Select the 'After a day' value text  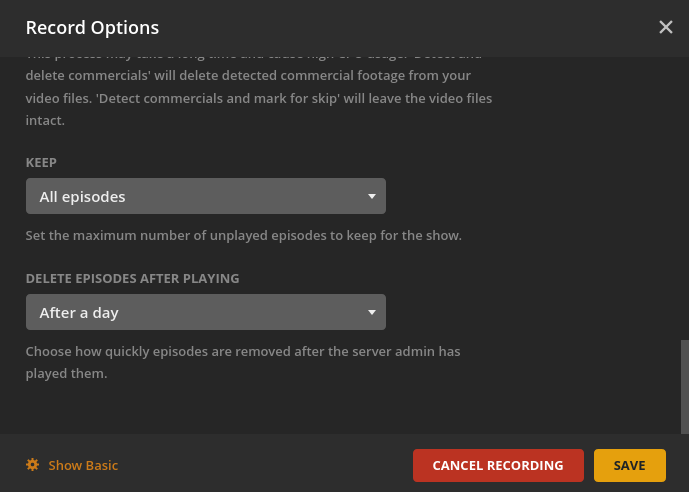pyautogui.click(x=79, y=313)
